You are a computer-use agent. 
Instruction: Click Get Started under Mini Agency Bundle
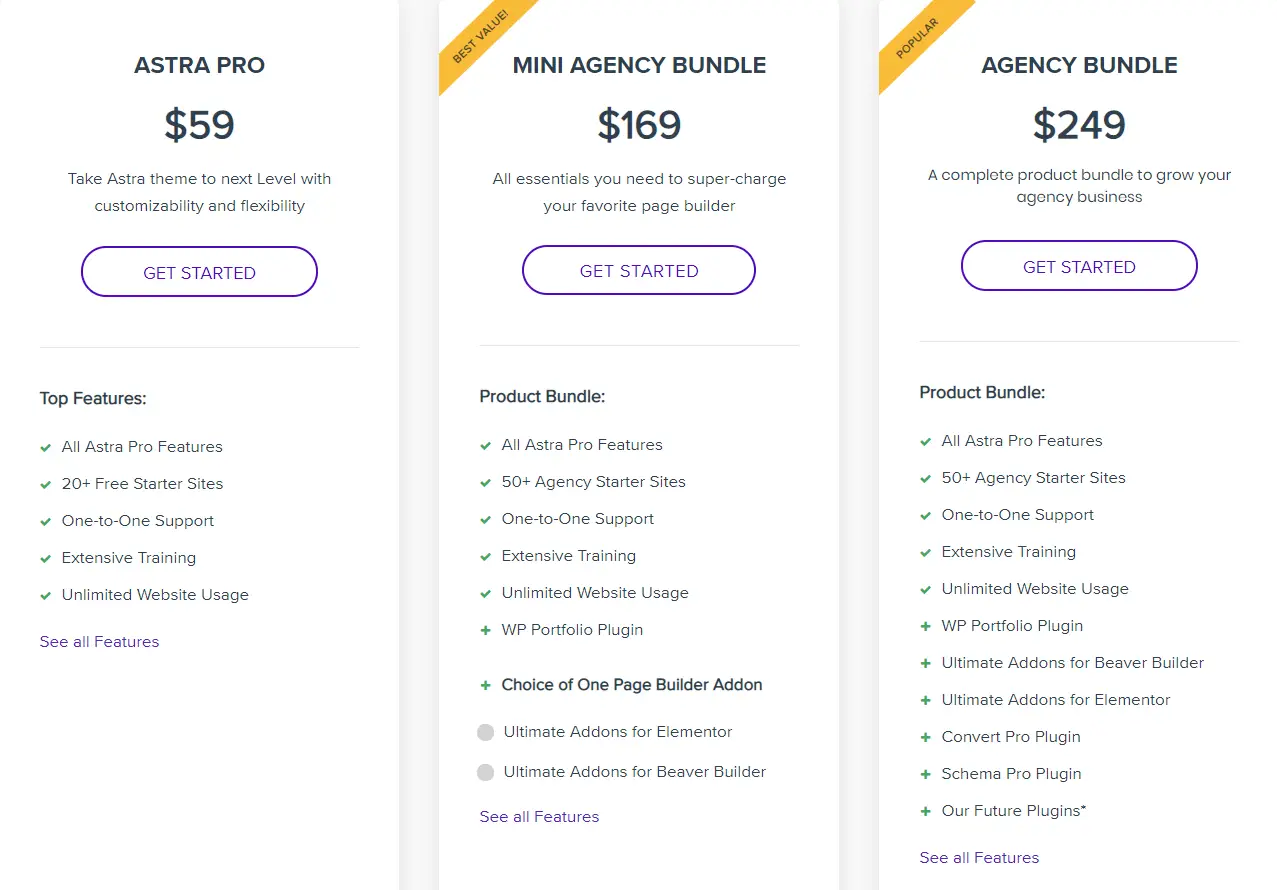639,270
